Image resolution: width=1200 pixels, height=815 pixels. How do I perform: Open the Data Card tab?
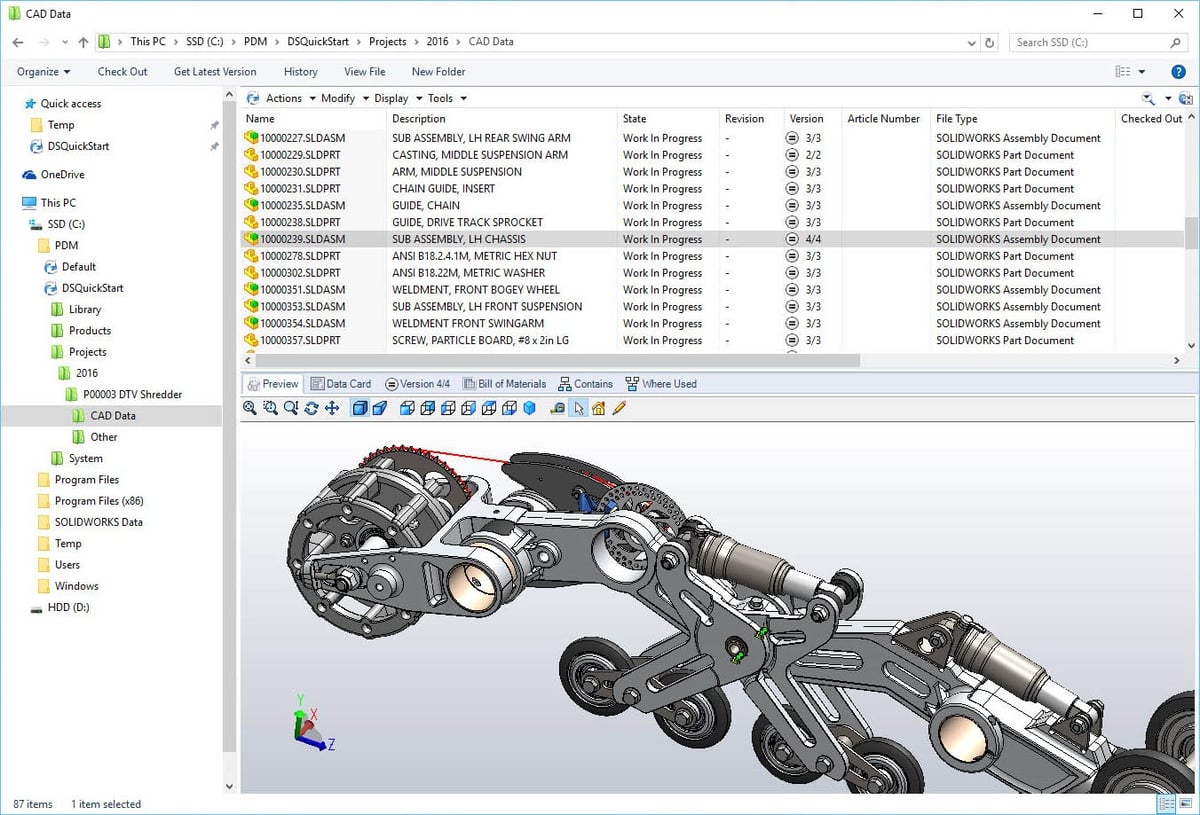341,383
